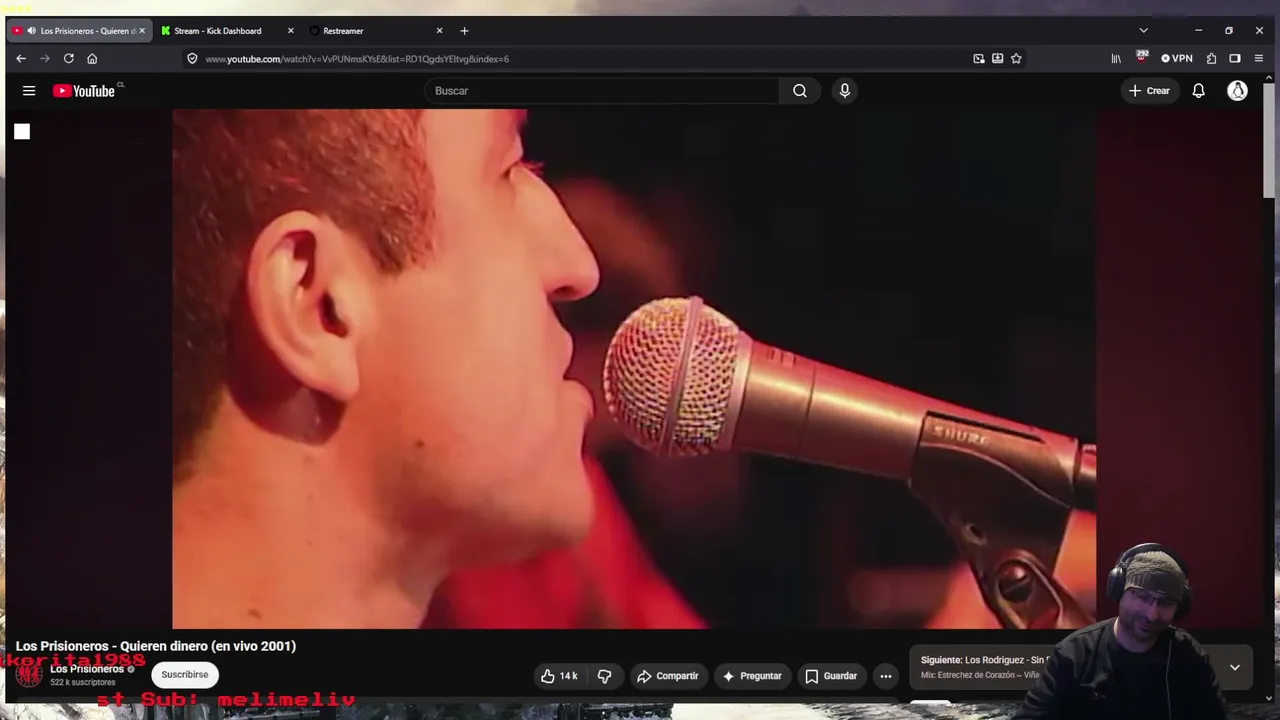The width and height of the screenshot is (1280, 720).
Task: Close the Restreamer tab
Action: (439, 31)
